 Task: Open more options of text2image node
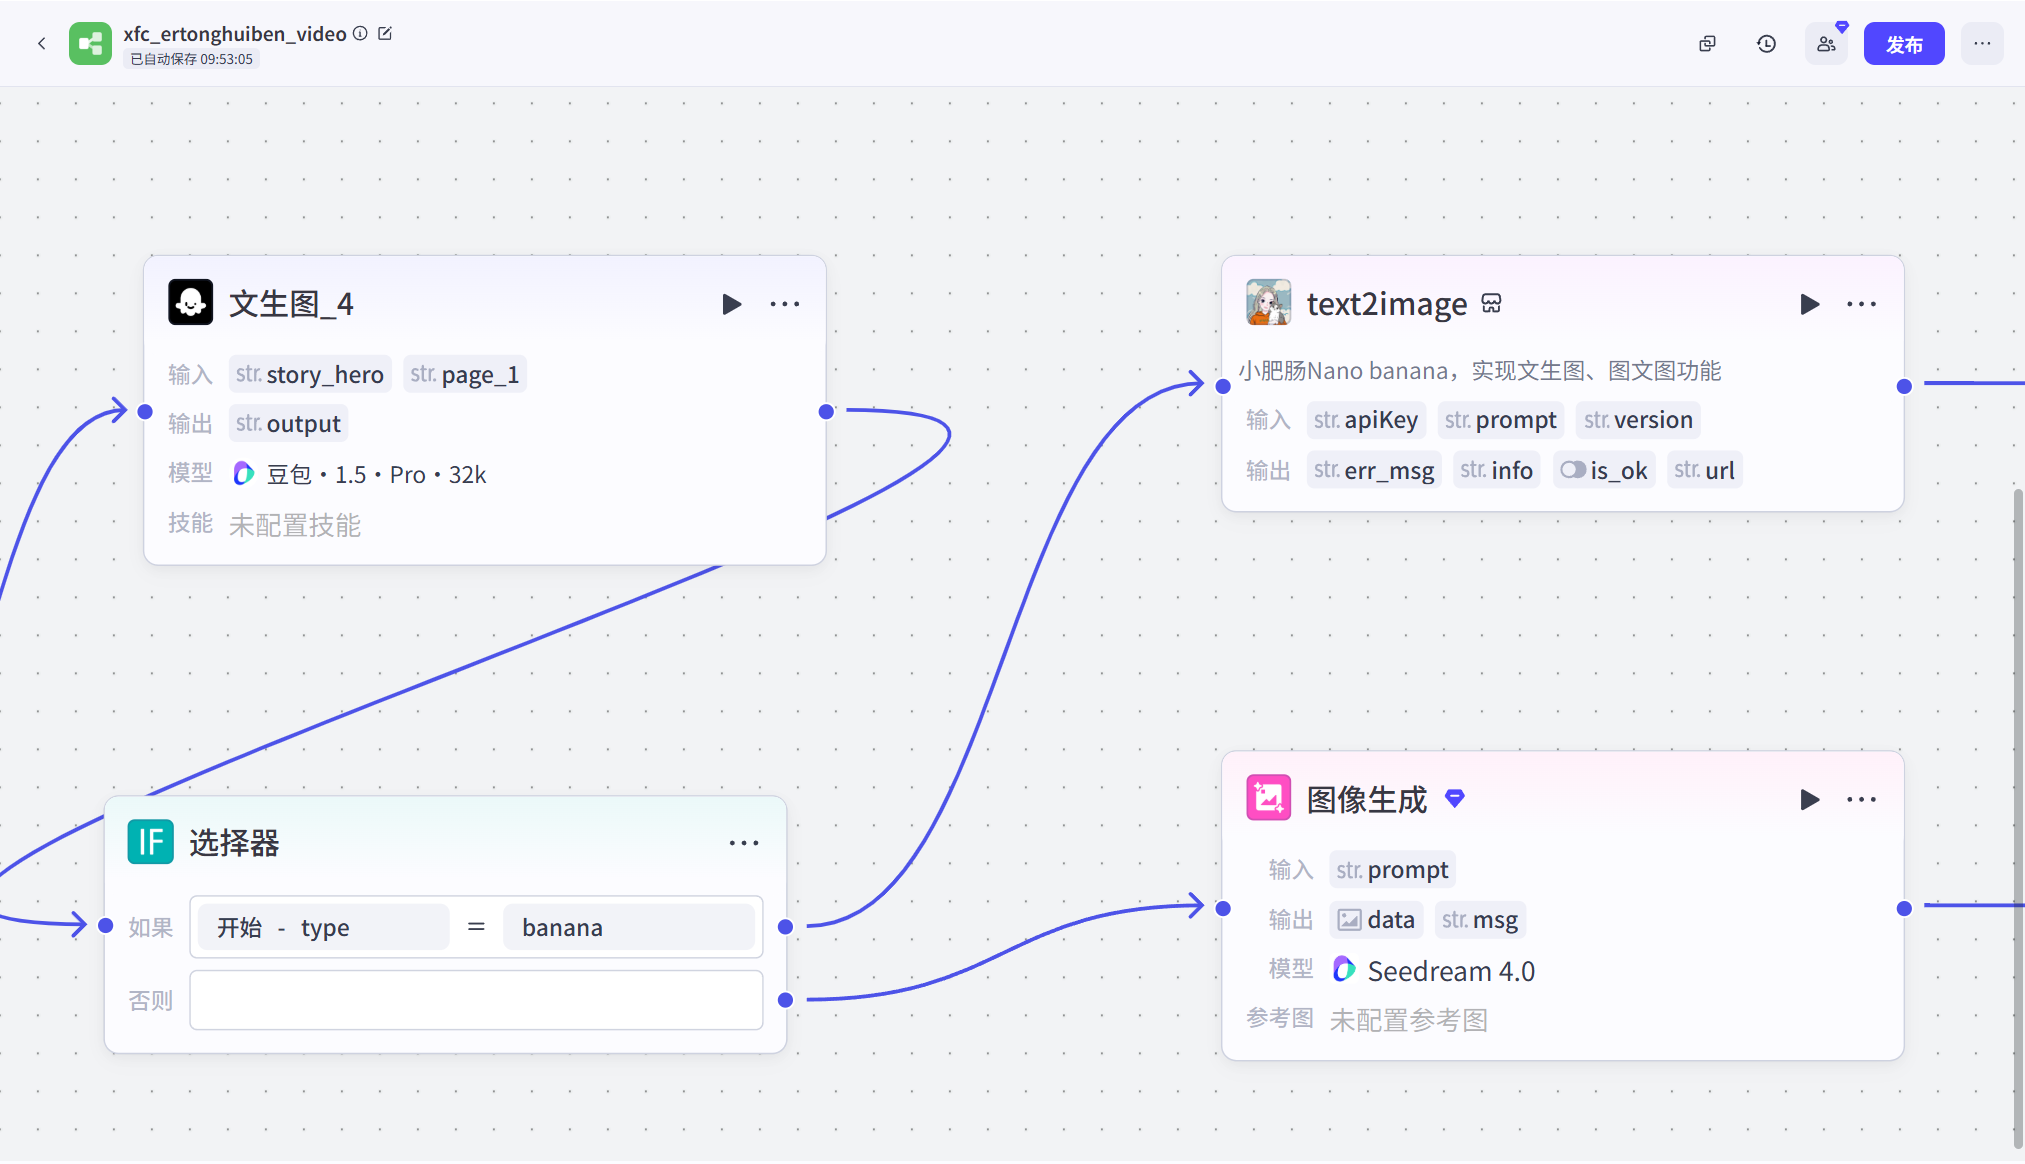pos(1861,304)
